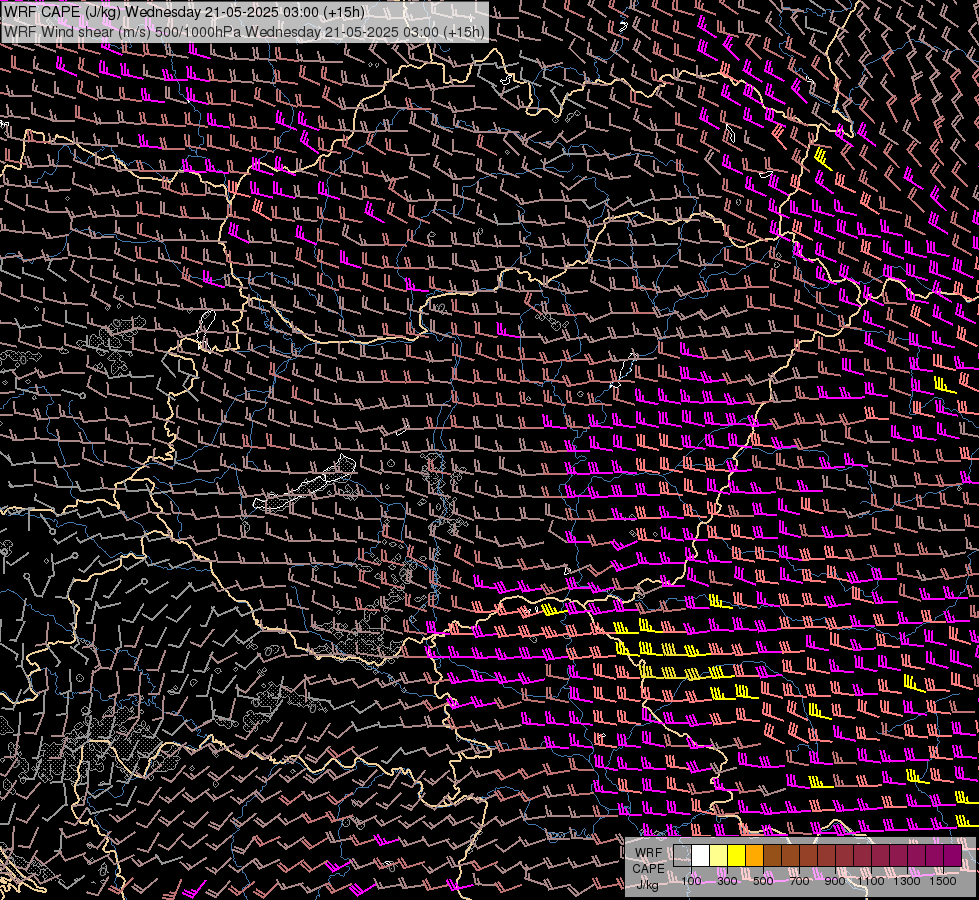Select the WRF Wind shear title line

244,32
